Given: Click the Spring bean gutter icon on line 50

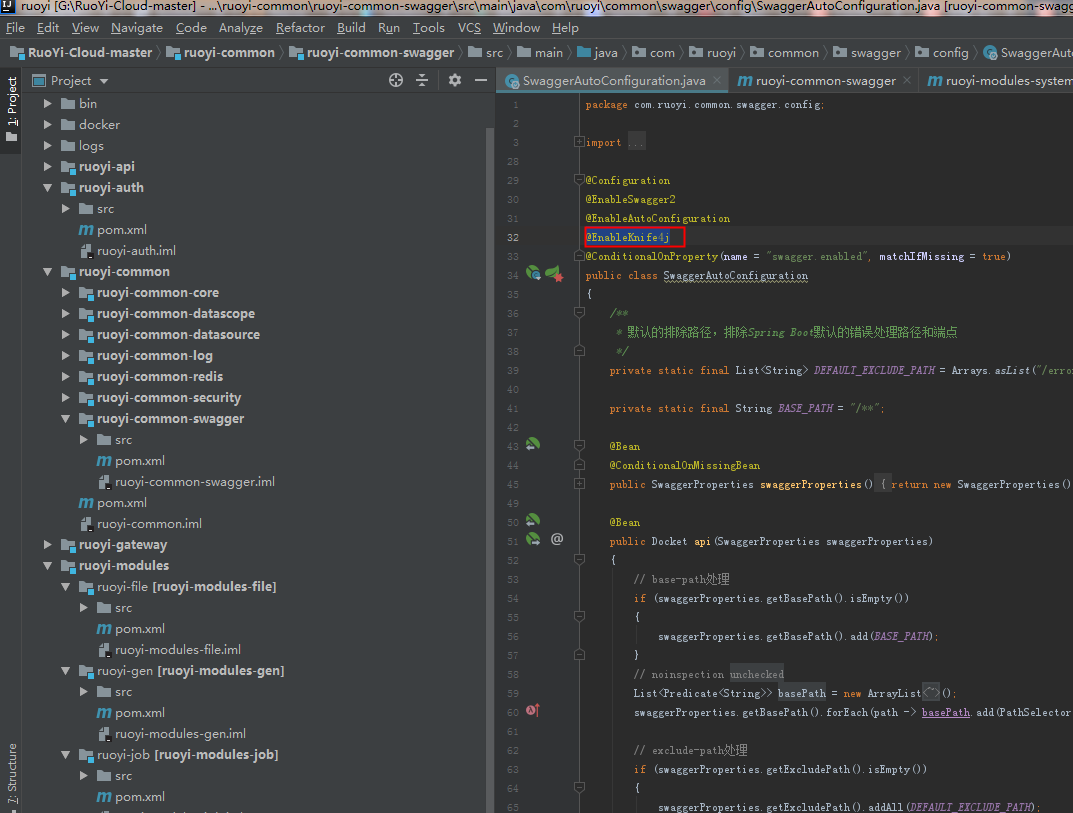Looking at the screenshot, I should point(533,520).
